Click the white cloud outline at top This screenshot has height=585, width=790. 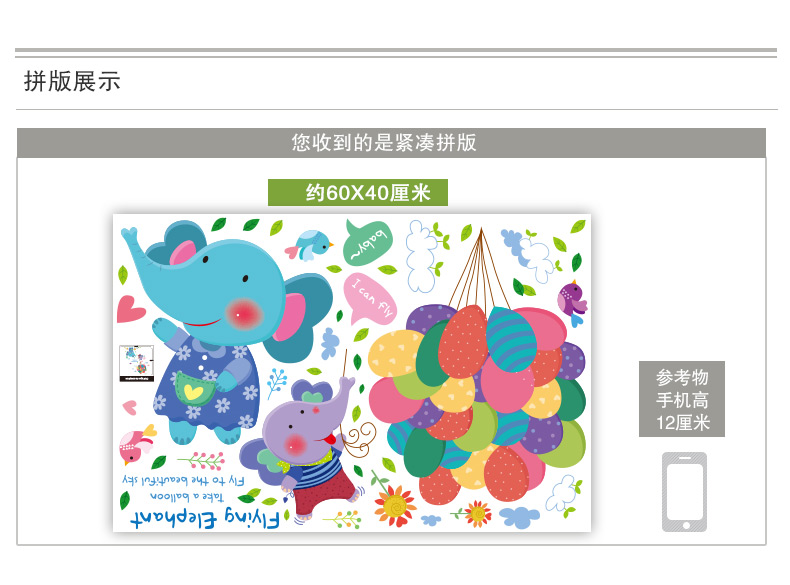point(422,256)
